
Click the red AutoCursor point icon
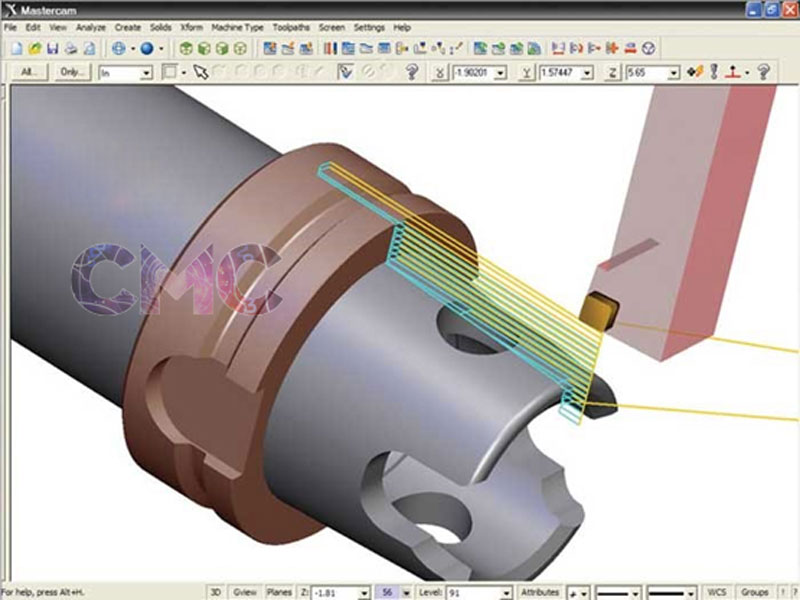click(x=733, y=72)
